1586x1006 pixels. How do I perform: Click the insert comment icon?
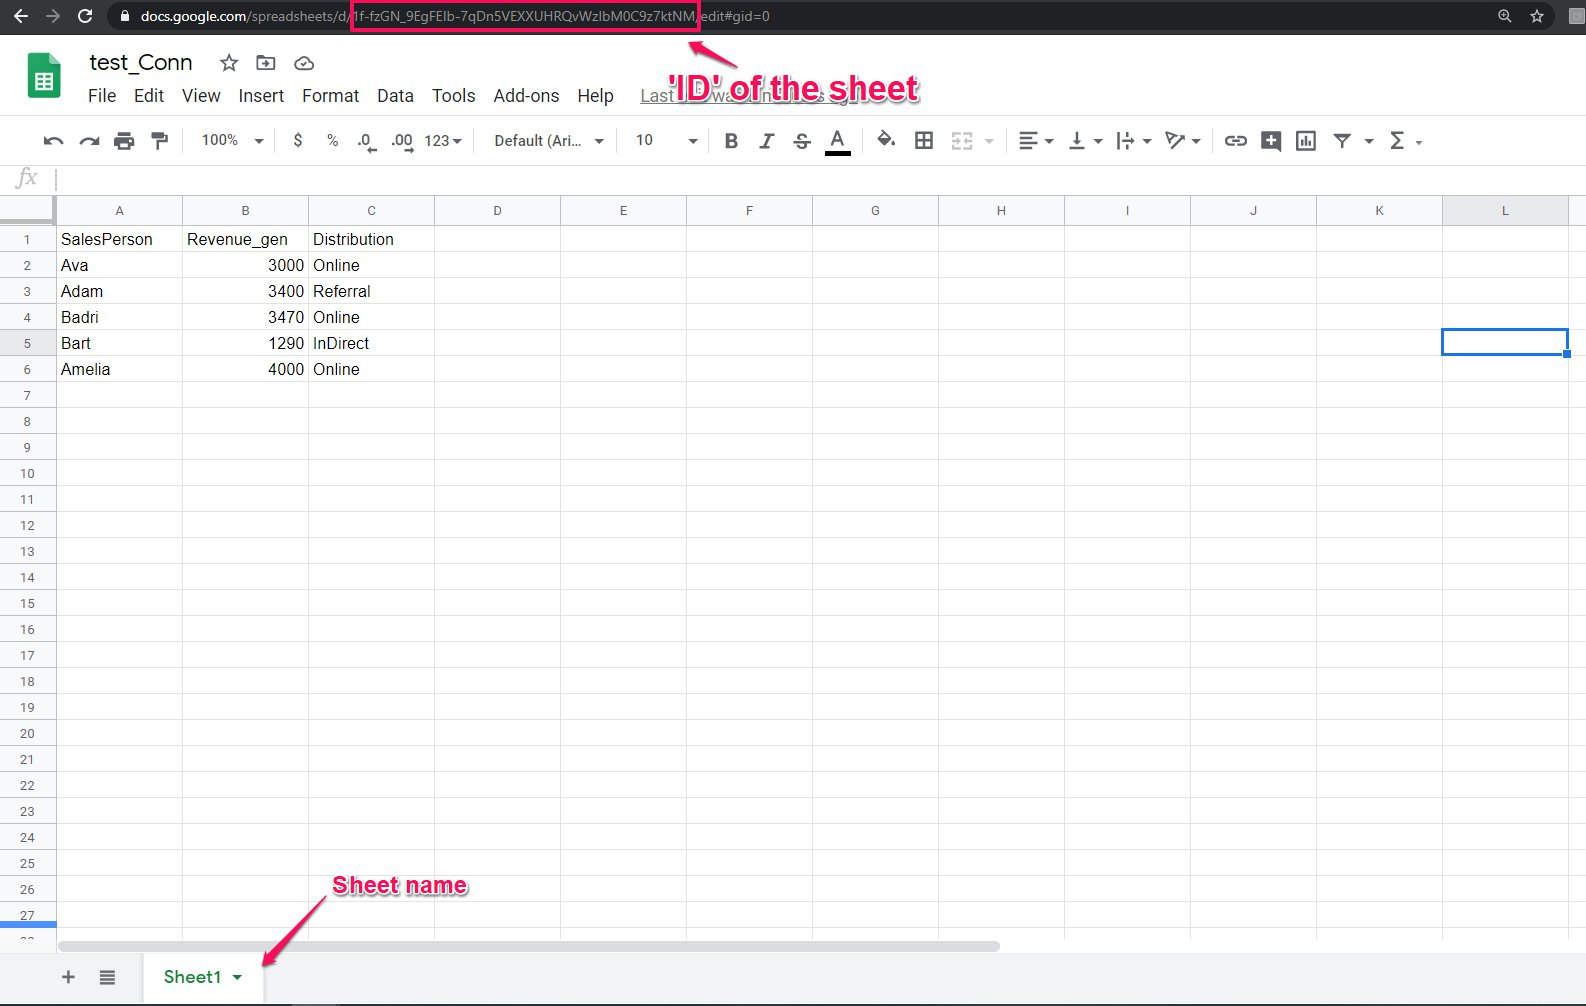pyautogui.click(x=1271, y=141)
